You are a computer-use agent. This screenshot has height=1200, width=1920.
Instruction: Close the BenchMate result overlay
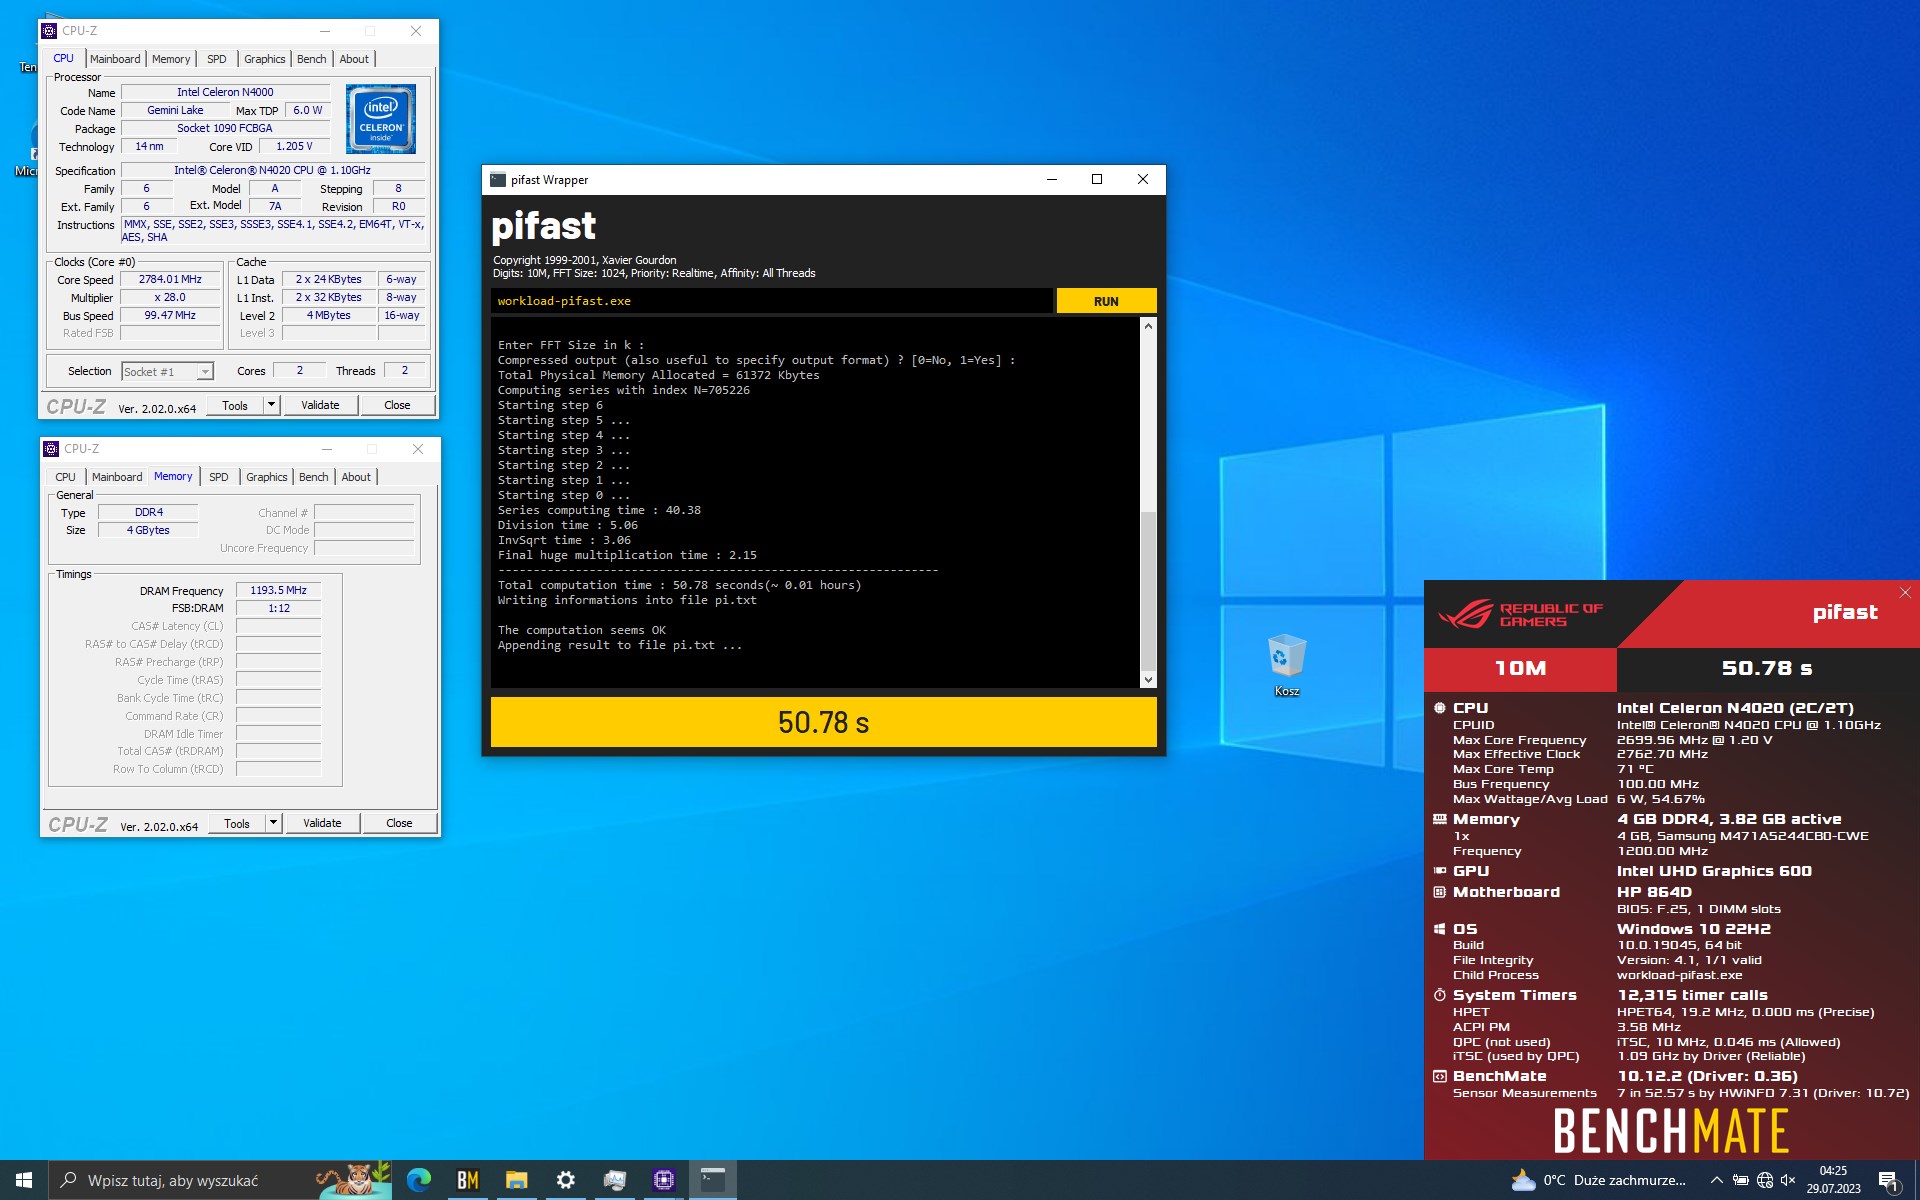[x=1905, y=593]
